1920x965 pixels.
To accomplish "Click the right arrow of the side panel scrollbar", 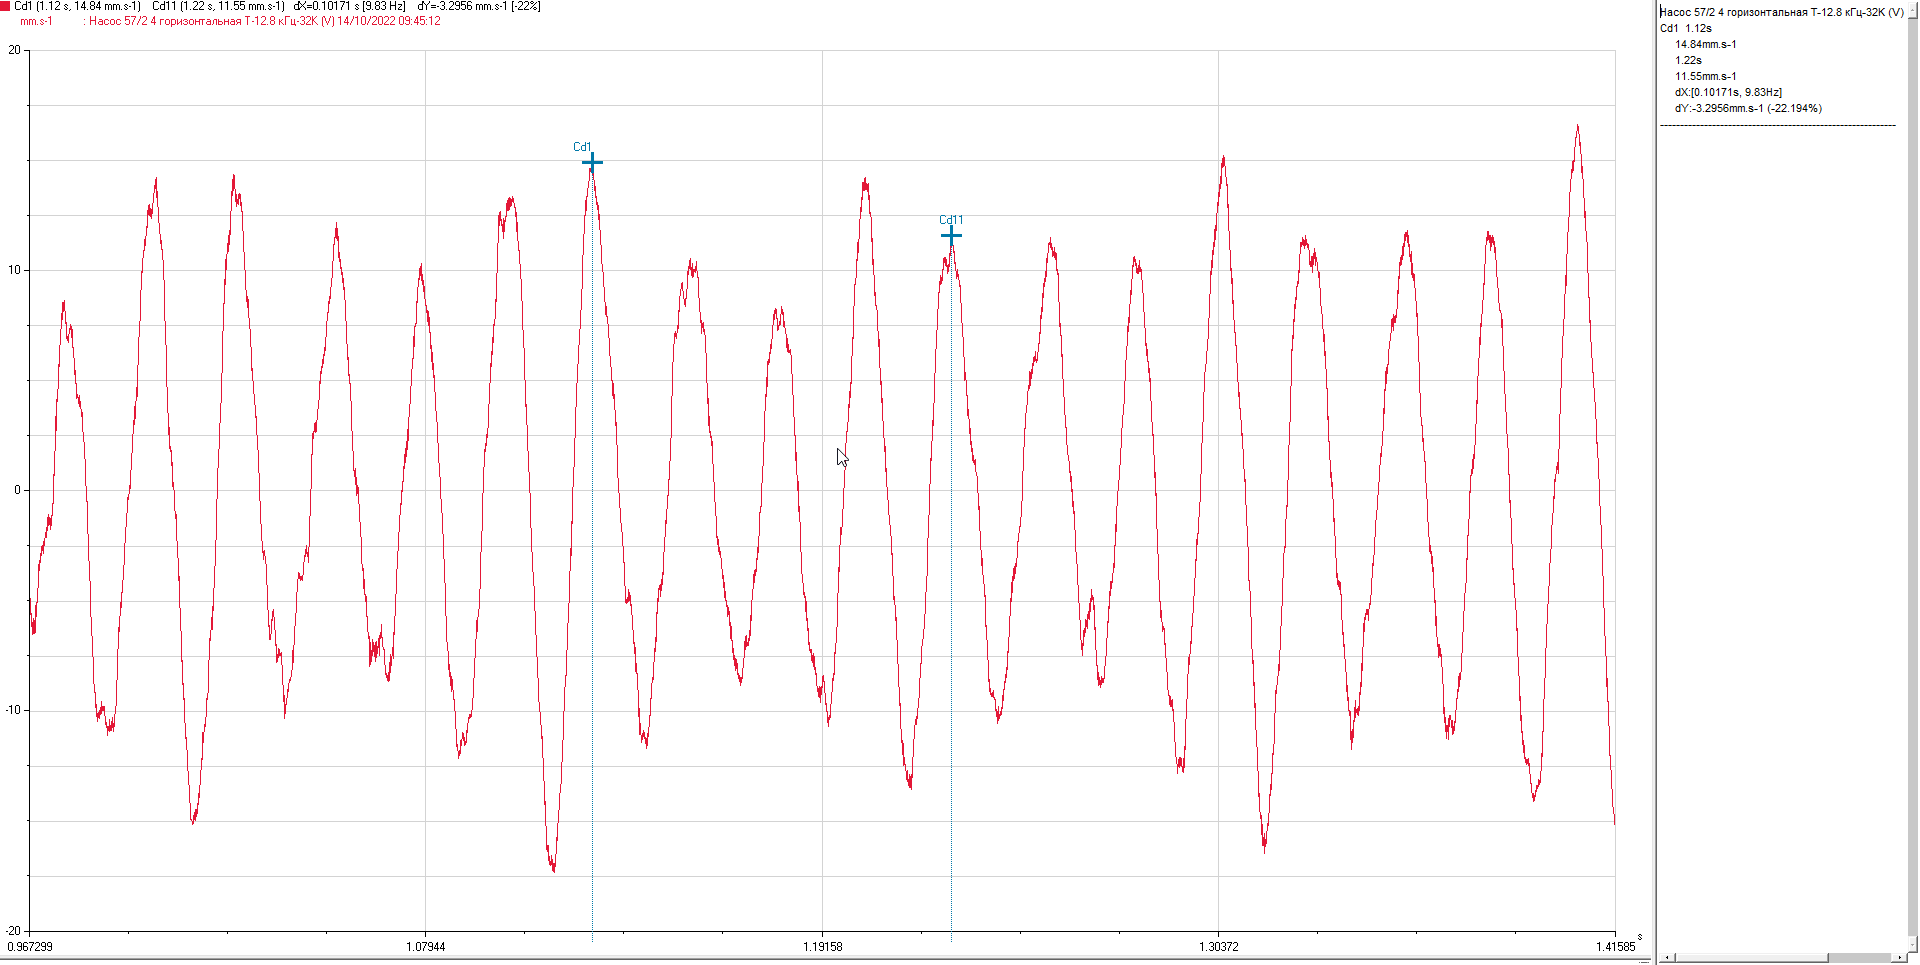I will click(1900, 958).
